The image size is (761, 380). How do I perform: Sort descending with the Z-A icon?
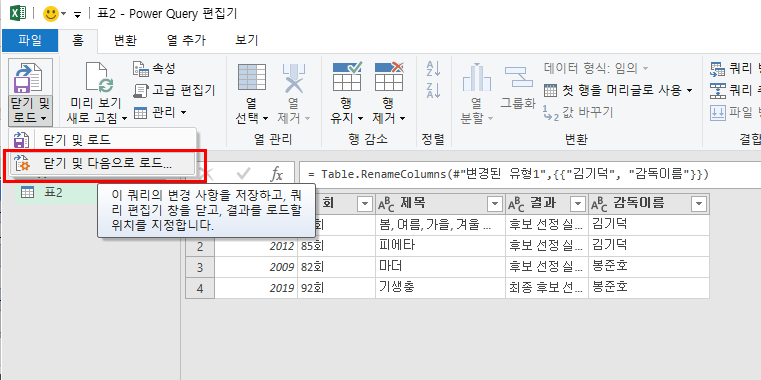432,90
